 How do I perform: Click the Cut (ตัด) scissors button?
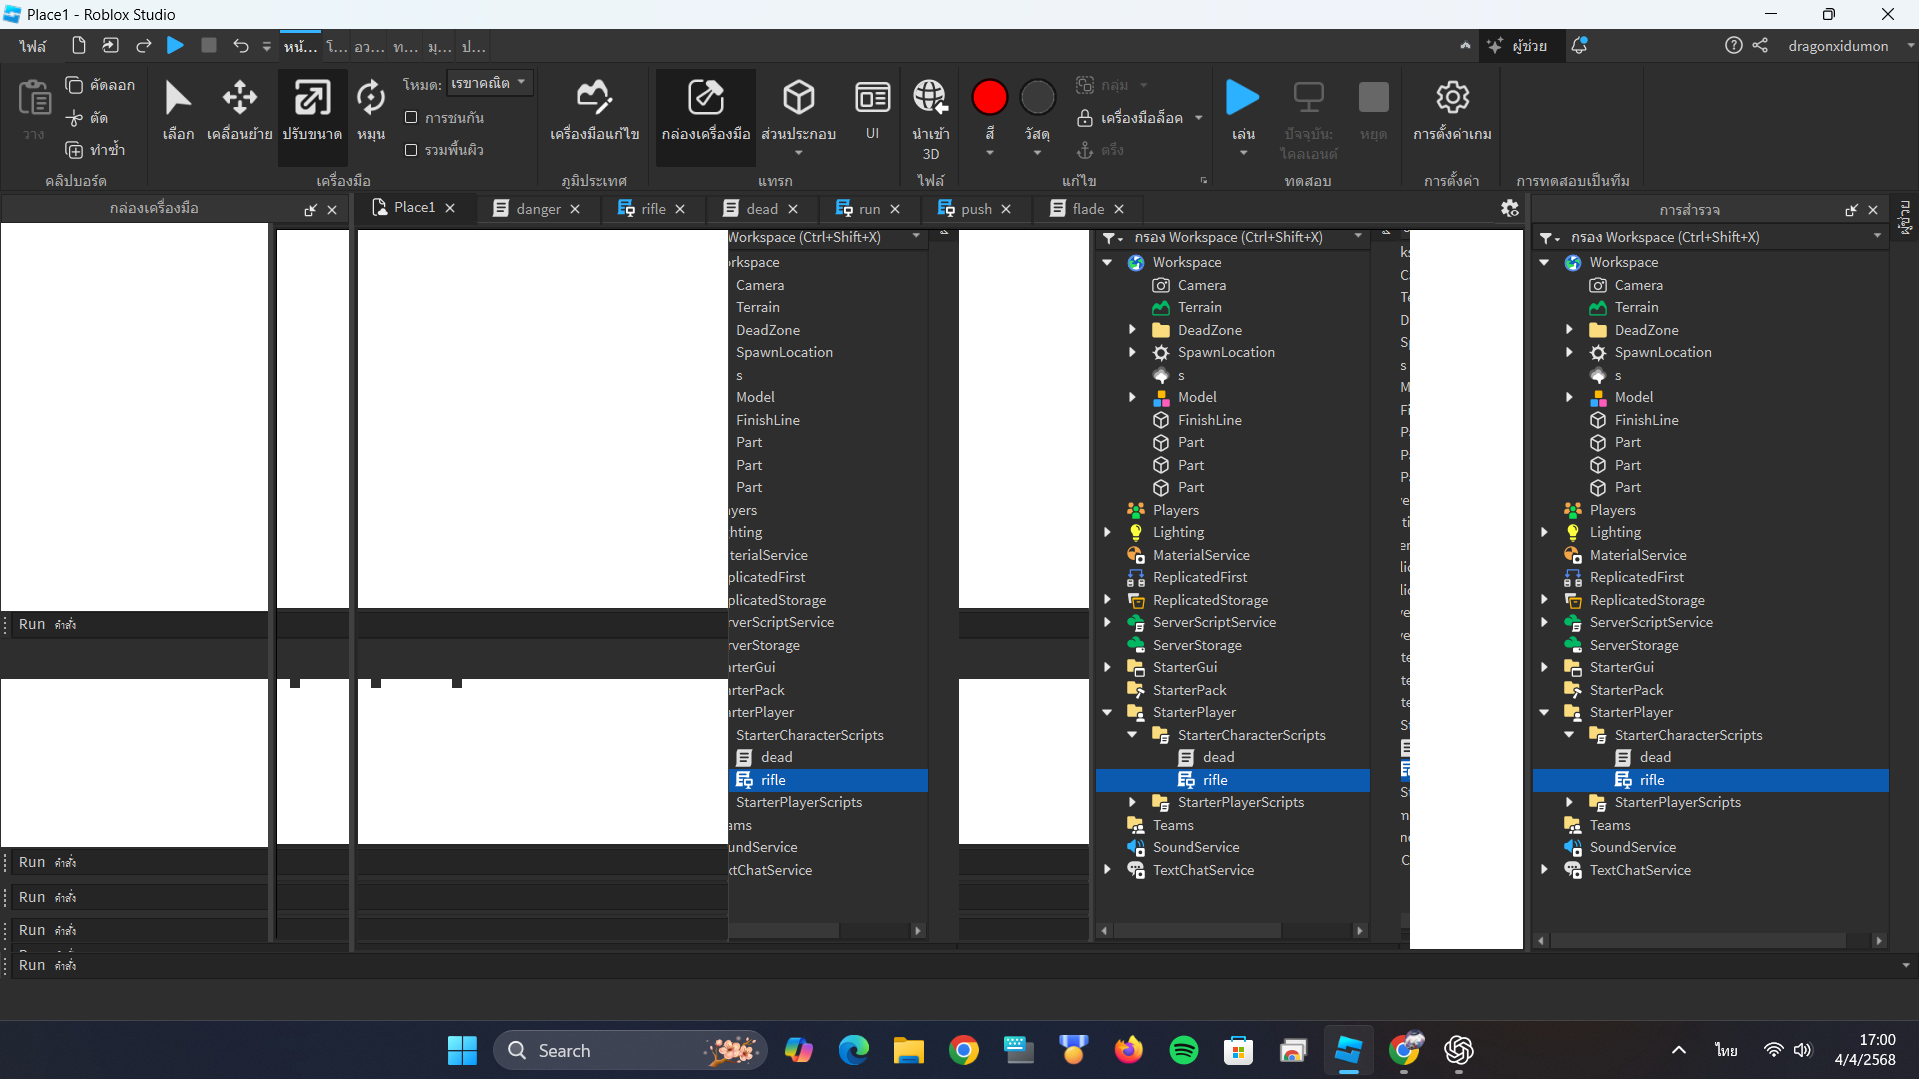coord(87,118)
